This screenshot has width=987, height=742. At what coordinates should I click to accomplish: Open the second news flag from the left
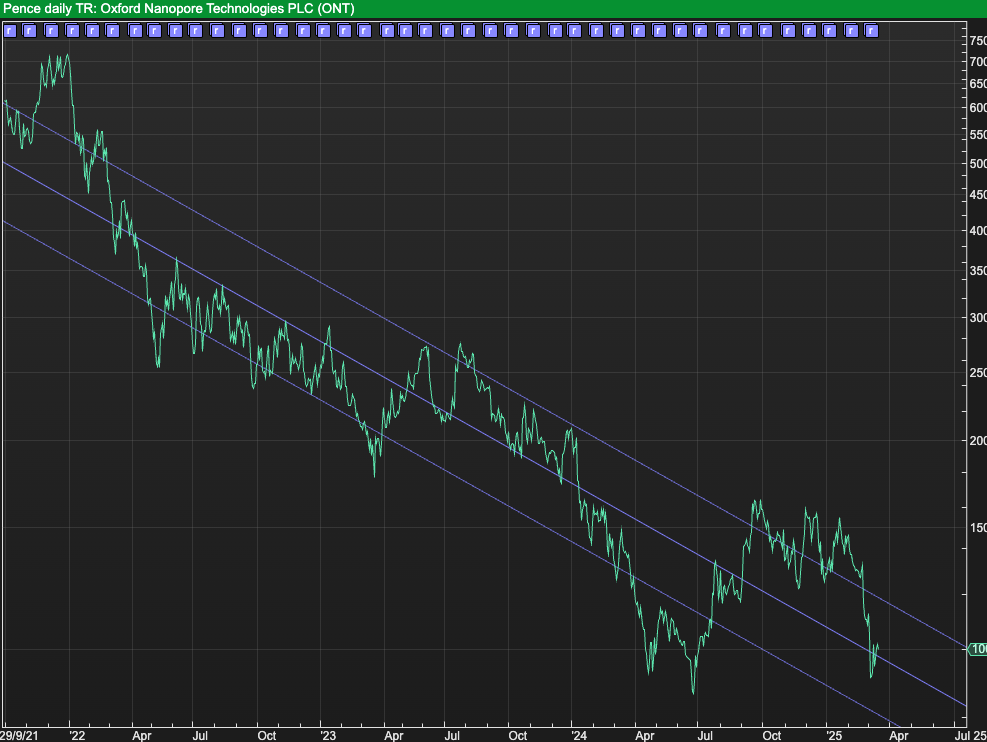30,31
